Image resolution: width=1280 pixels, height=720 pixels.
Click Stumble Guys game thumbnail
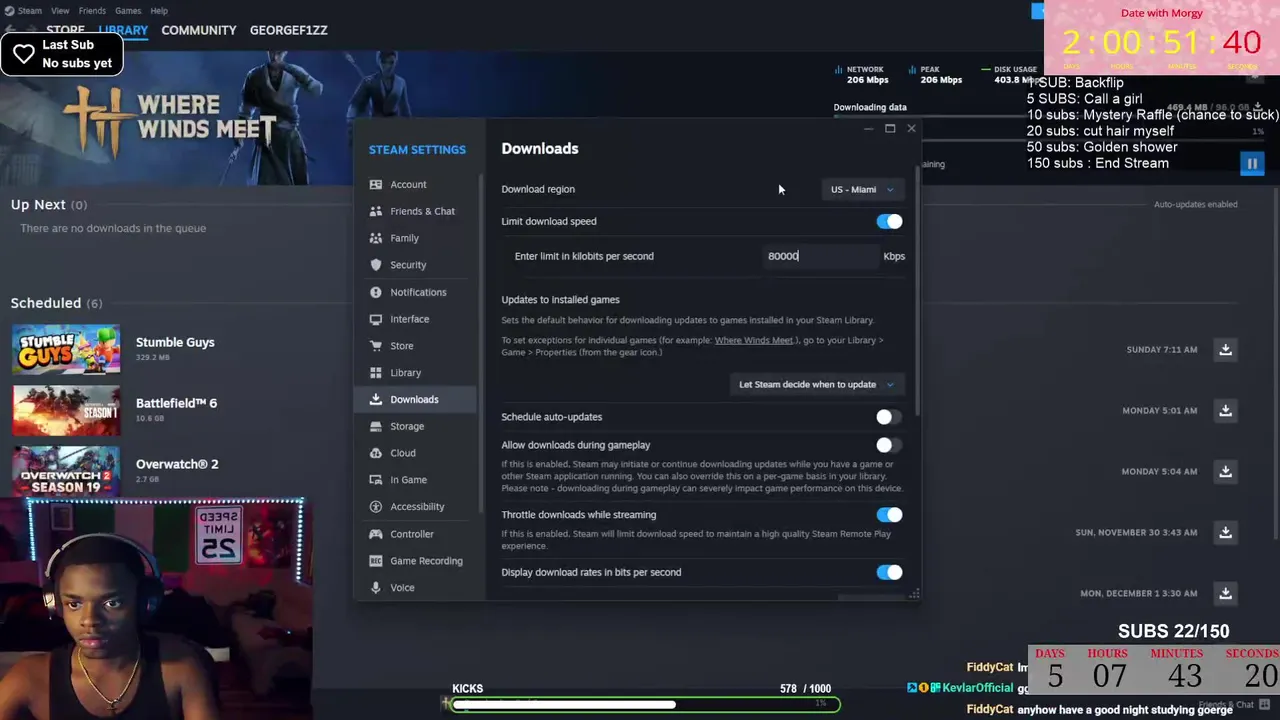pyautogui.click(x=66, y=350)
